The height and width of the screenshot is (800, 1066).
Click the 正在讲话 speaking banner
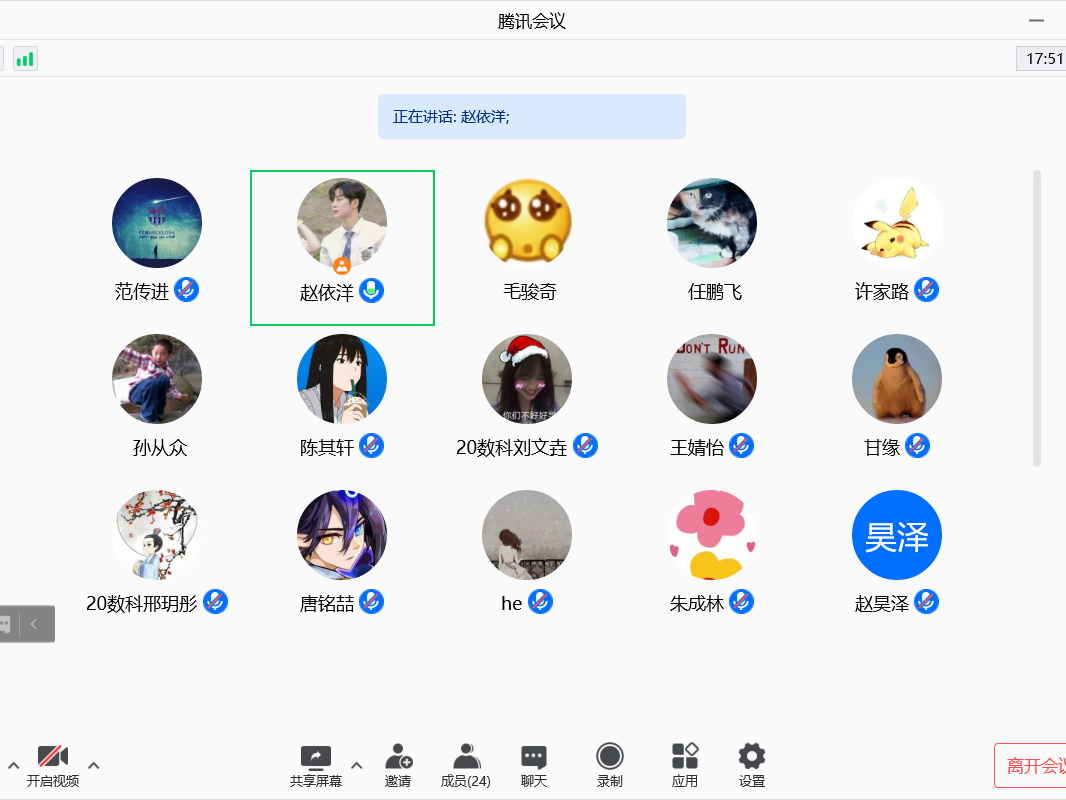pyautogui.click(x=531, y=117)
